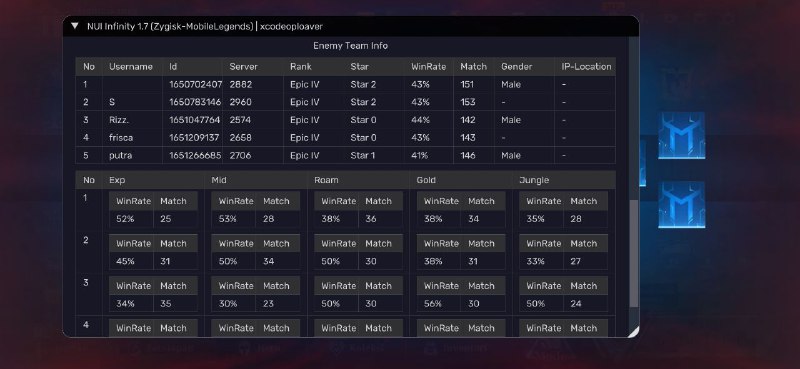Click the vertical scrollbar thumb

tap(634, 254)
